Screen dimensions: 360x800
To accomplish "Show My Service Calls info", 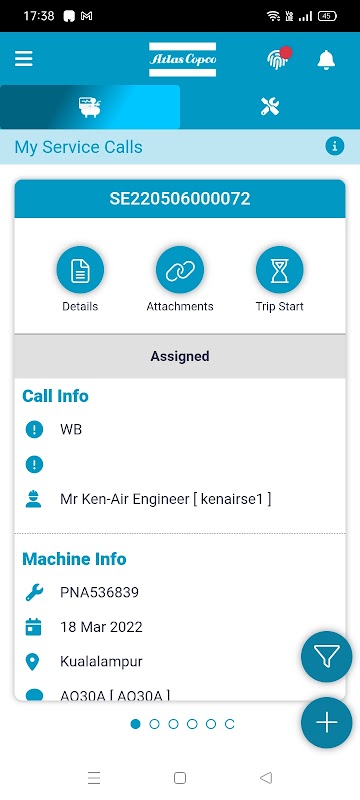I will [335, 146].
